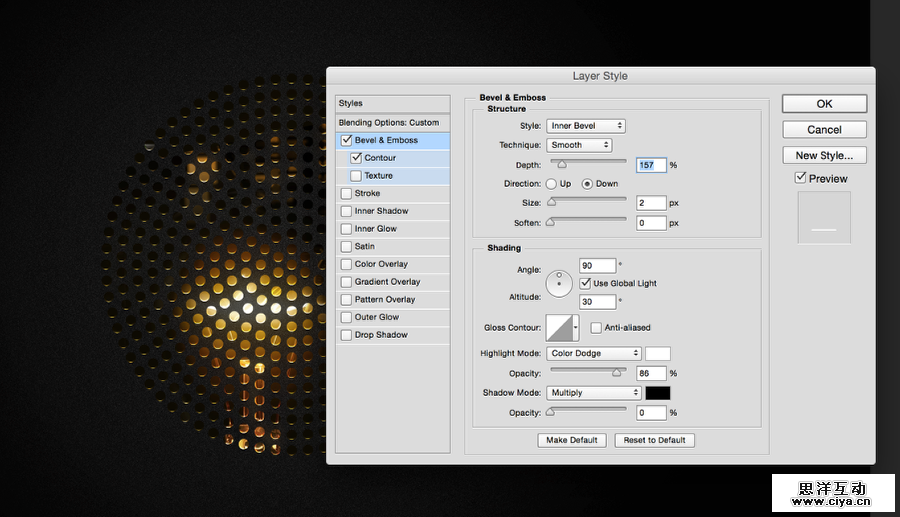The height and width of the screenshot is (517, 900).
Task: Select the Up direction radio button
Action: coord(551,184)
